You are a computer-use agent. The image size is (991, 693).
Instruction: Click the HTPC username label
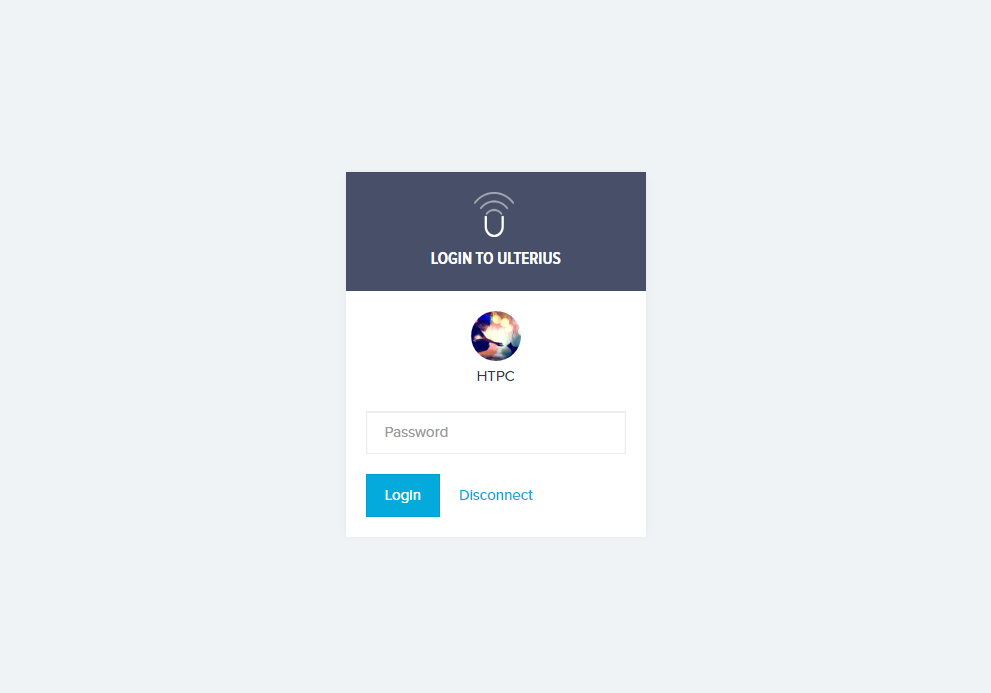(496, 376)
